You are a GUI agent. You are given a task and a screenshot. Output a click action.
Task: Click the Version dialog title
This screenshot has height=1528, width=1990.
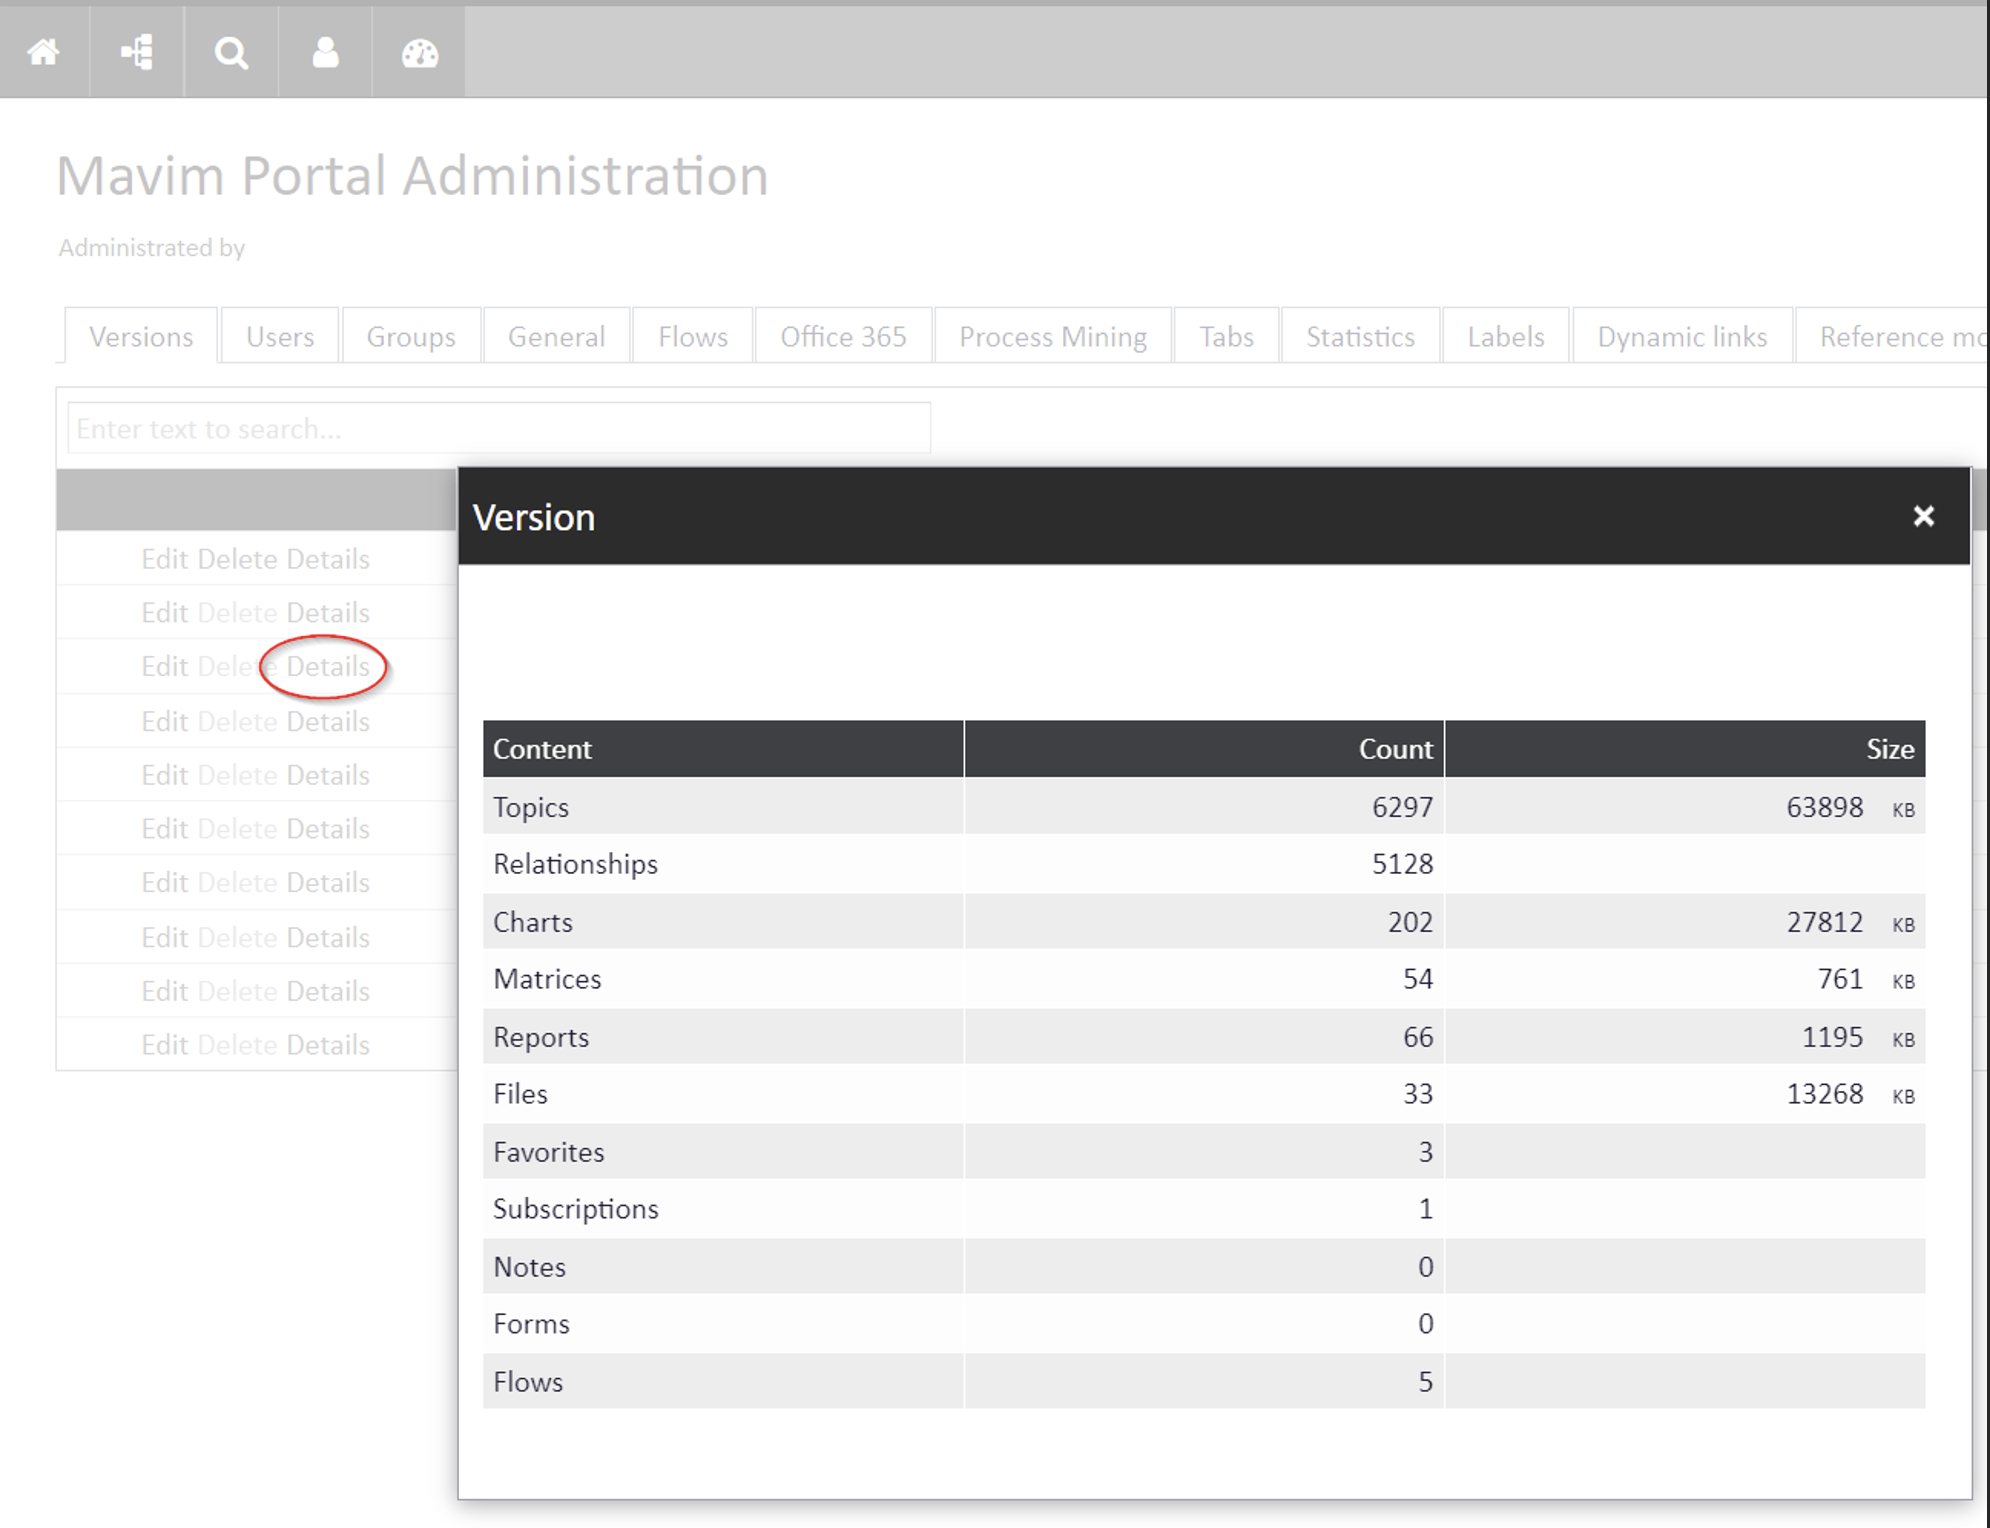534,518
